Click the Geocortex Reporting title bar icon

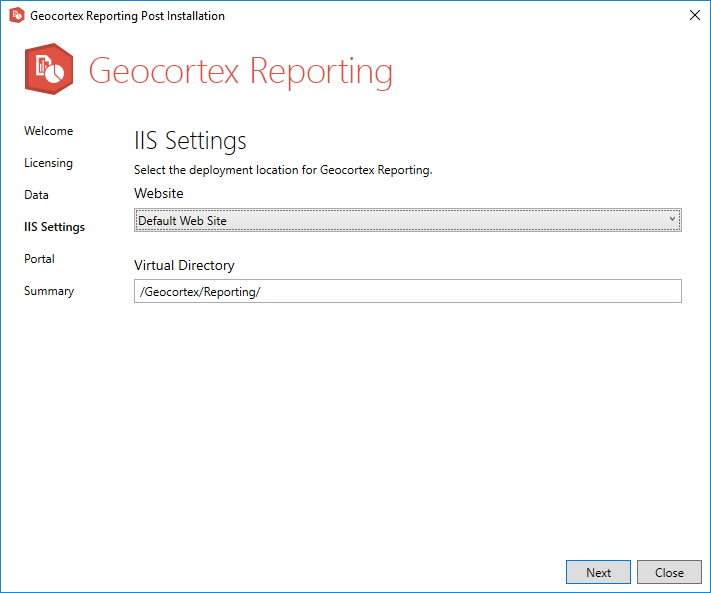[x=17, y=15]
